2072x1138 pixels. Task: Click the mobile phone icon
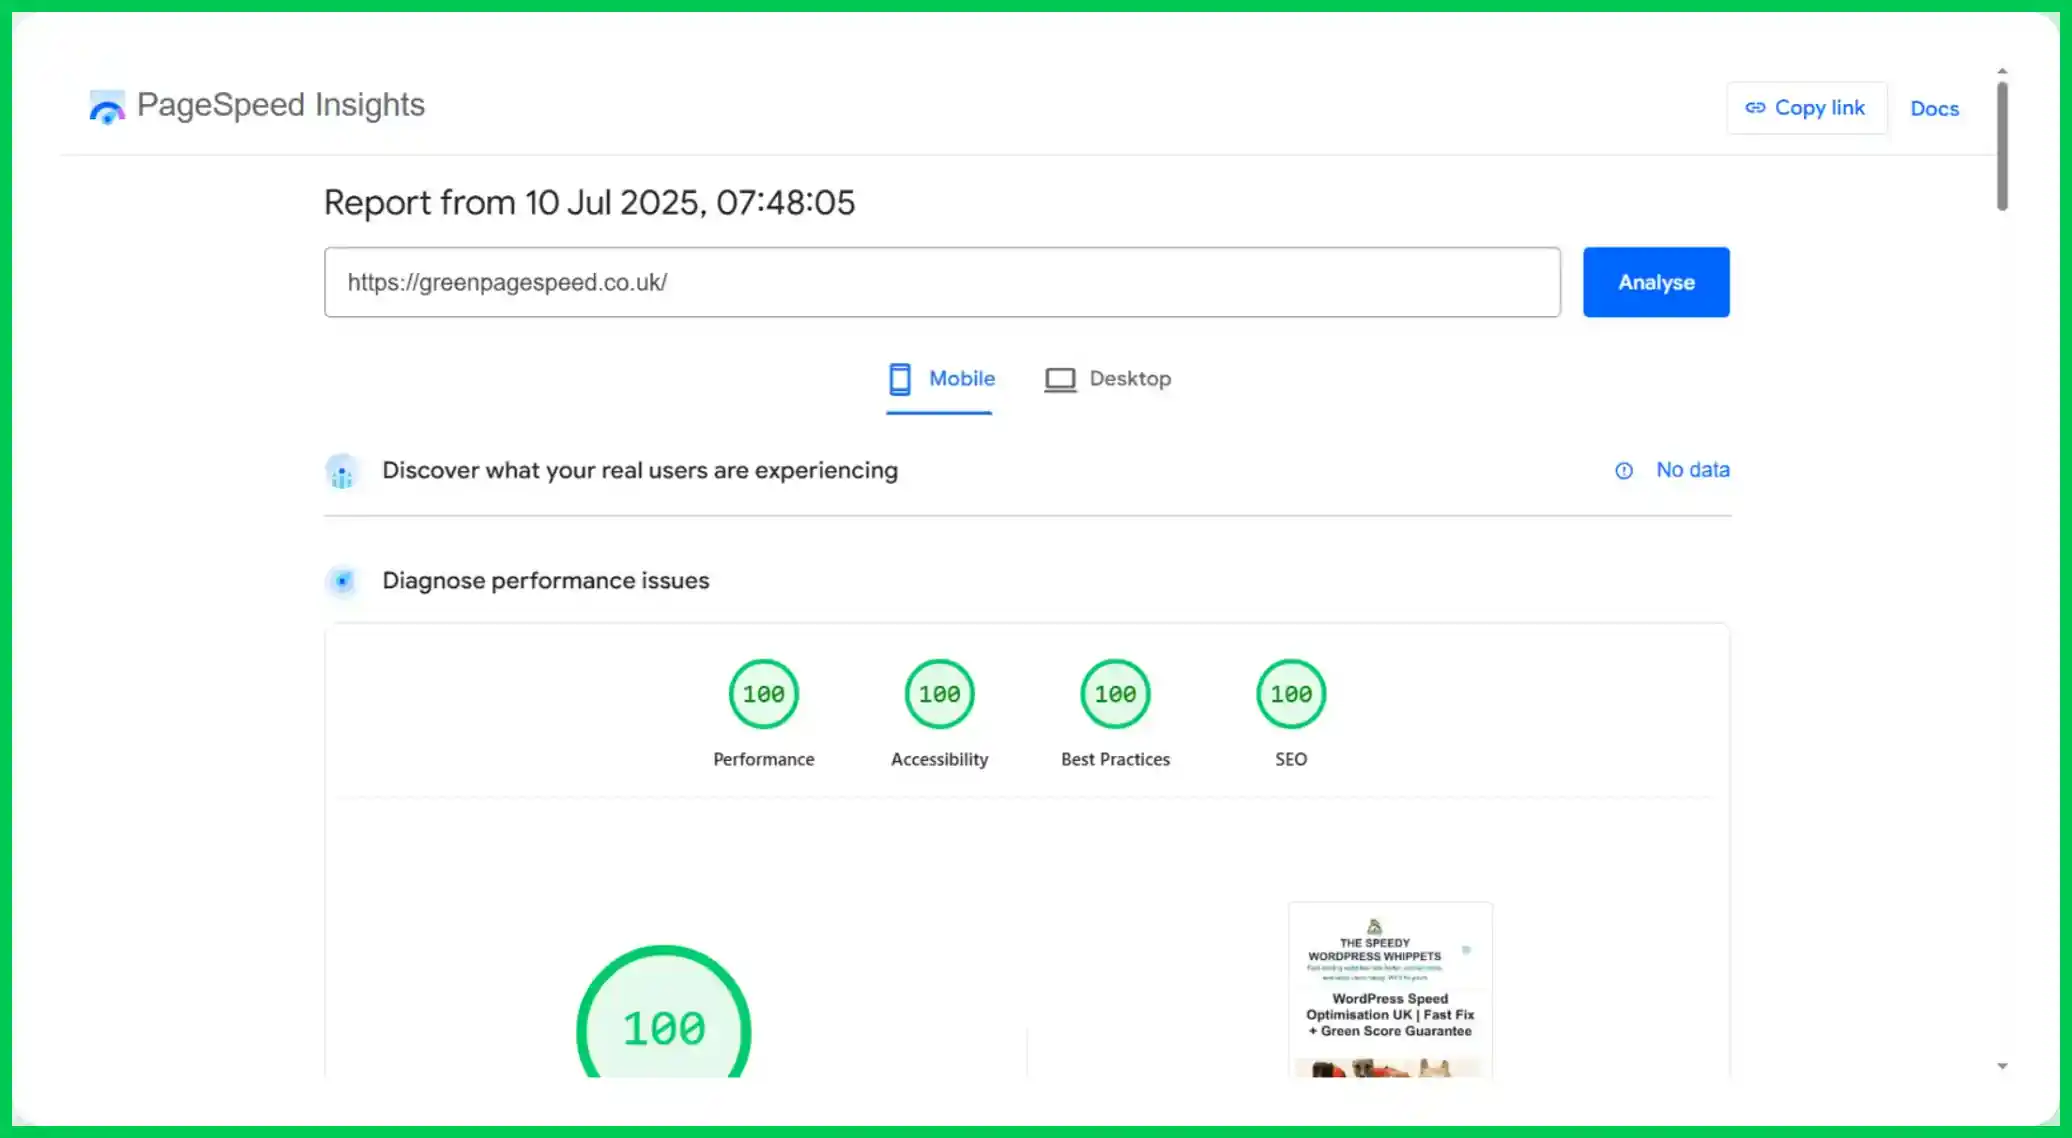pos(900,379)
